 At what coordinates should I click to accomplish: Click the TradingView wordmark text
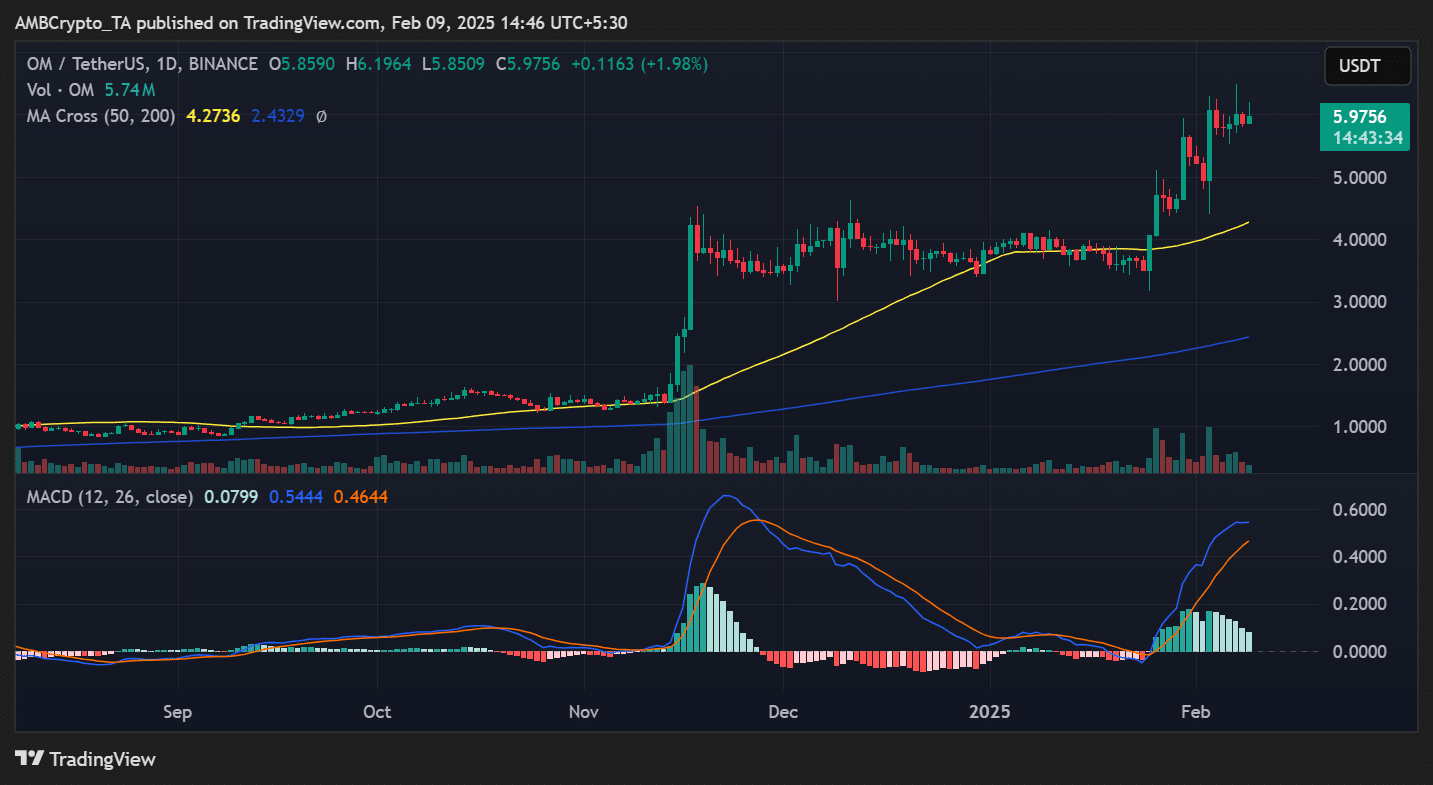point(102,759)
